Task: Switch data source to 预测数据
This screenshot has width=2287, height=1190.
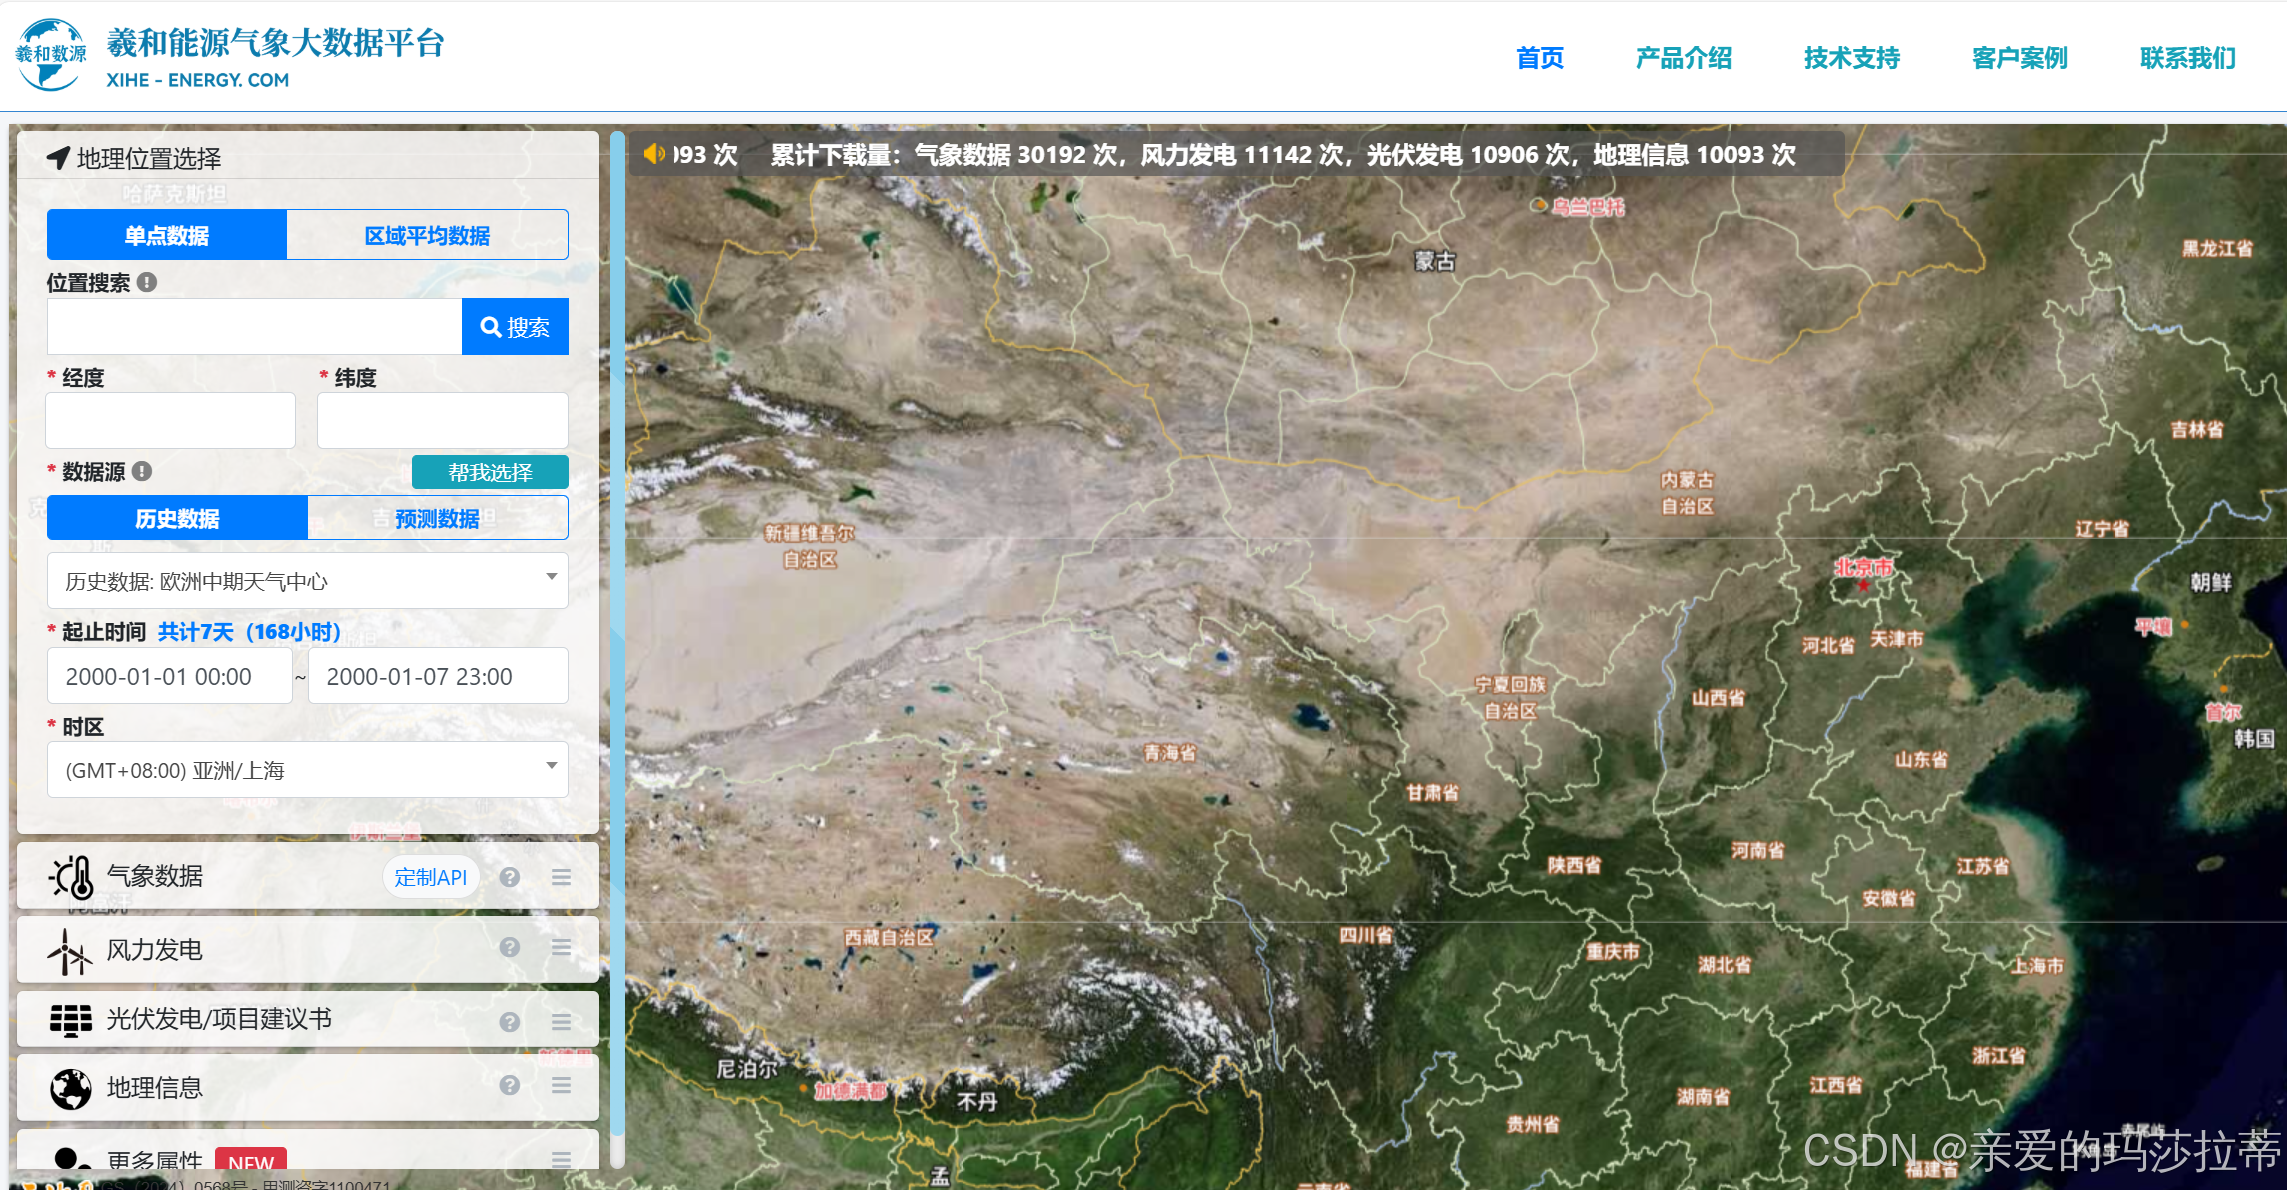Action: coord(437,519)
